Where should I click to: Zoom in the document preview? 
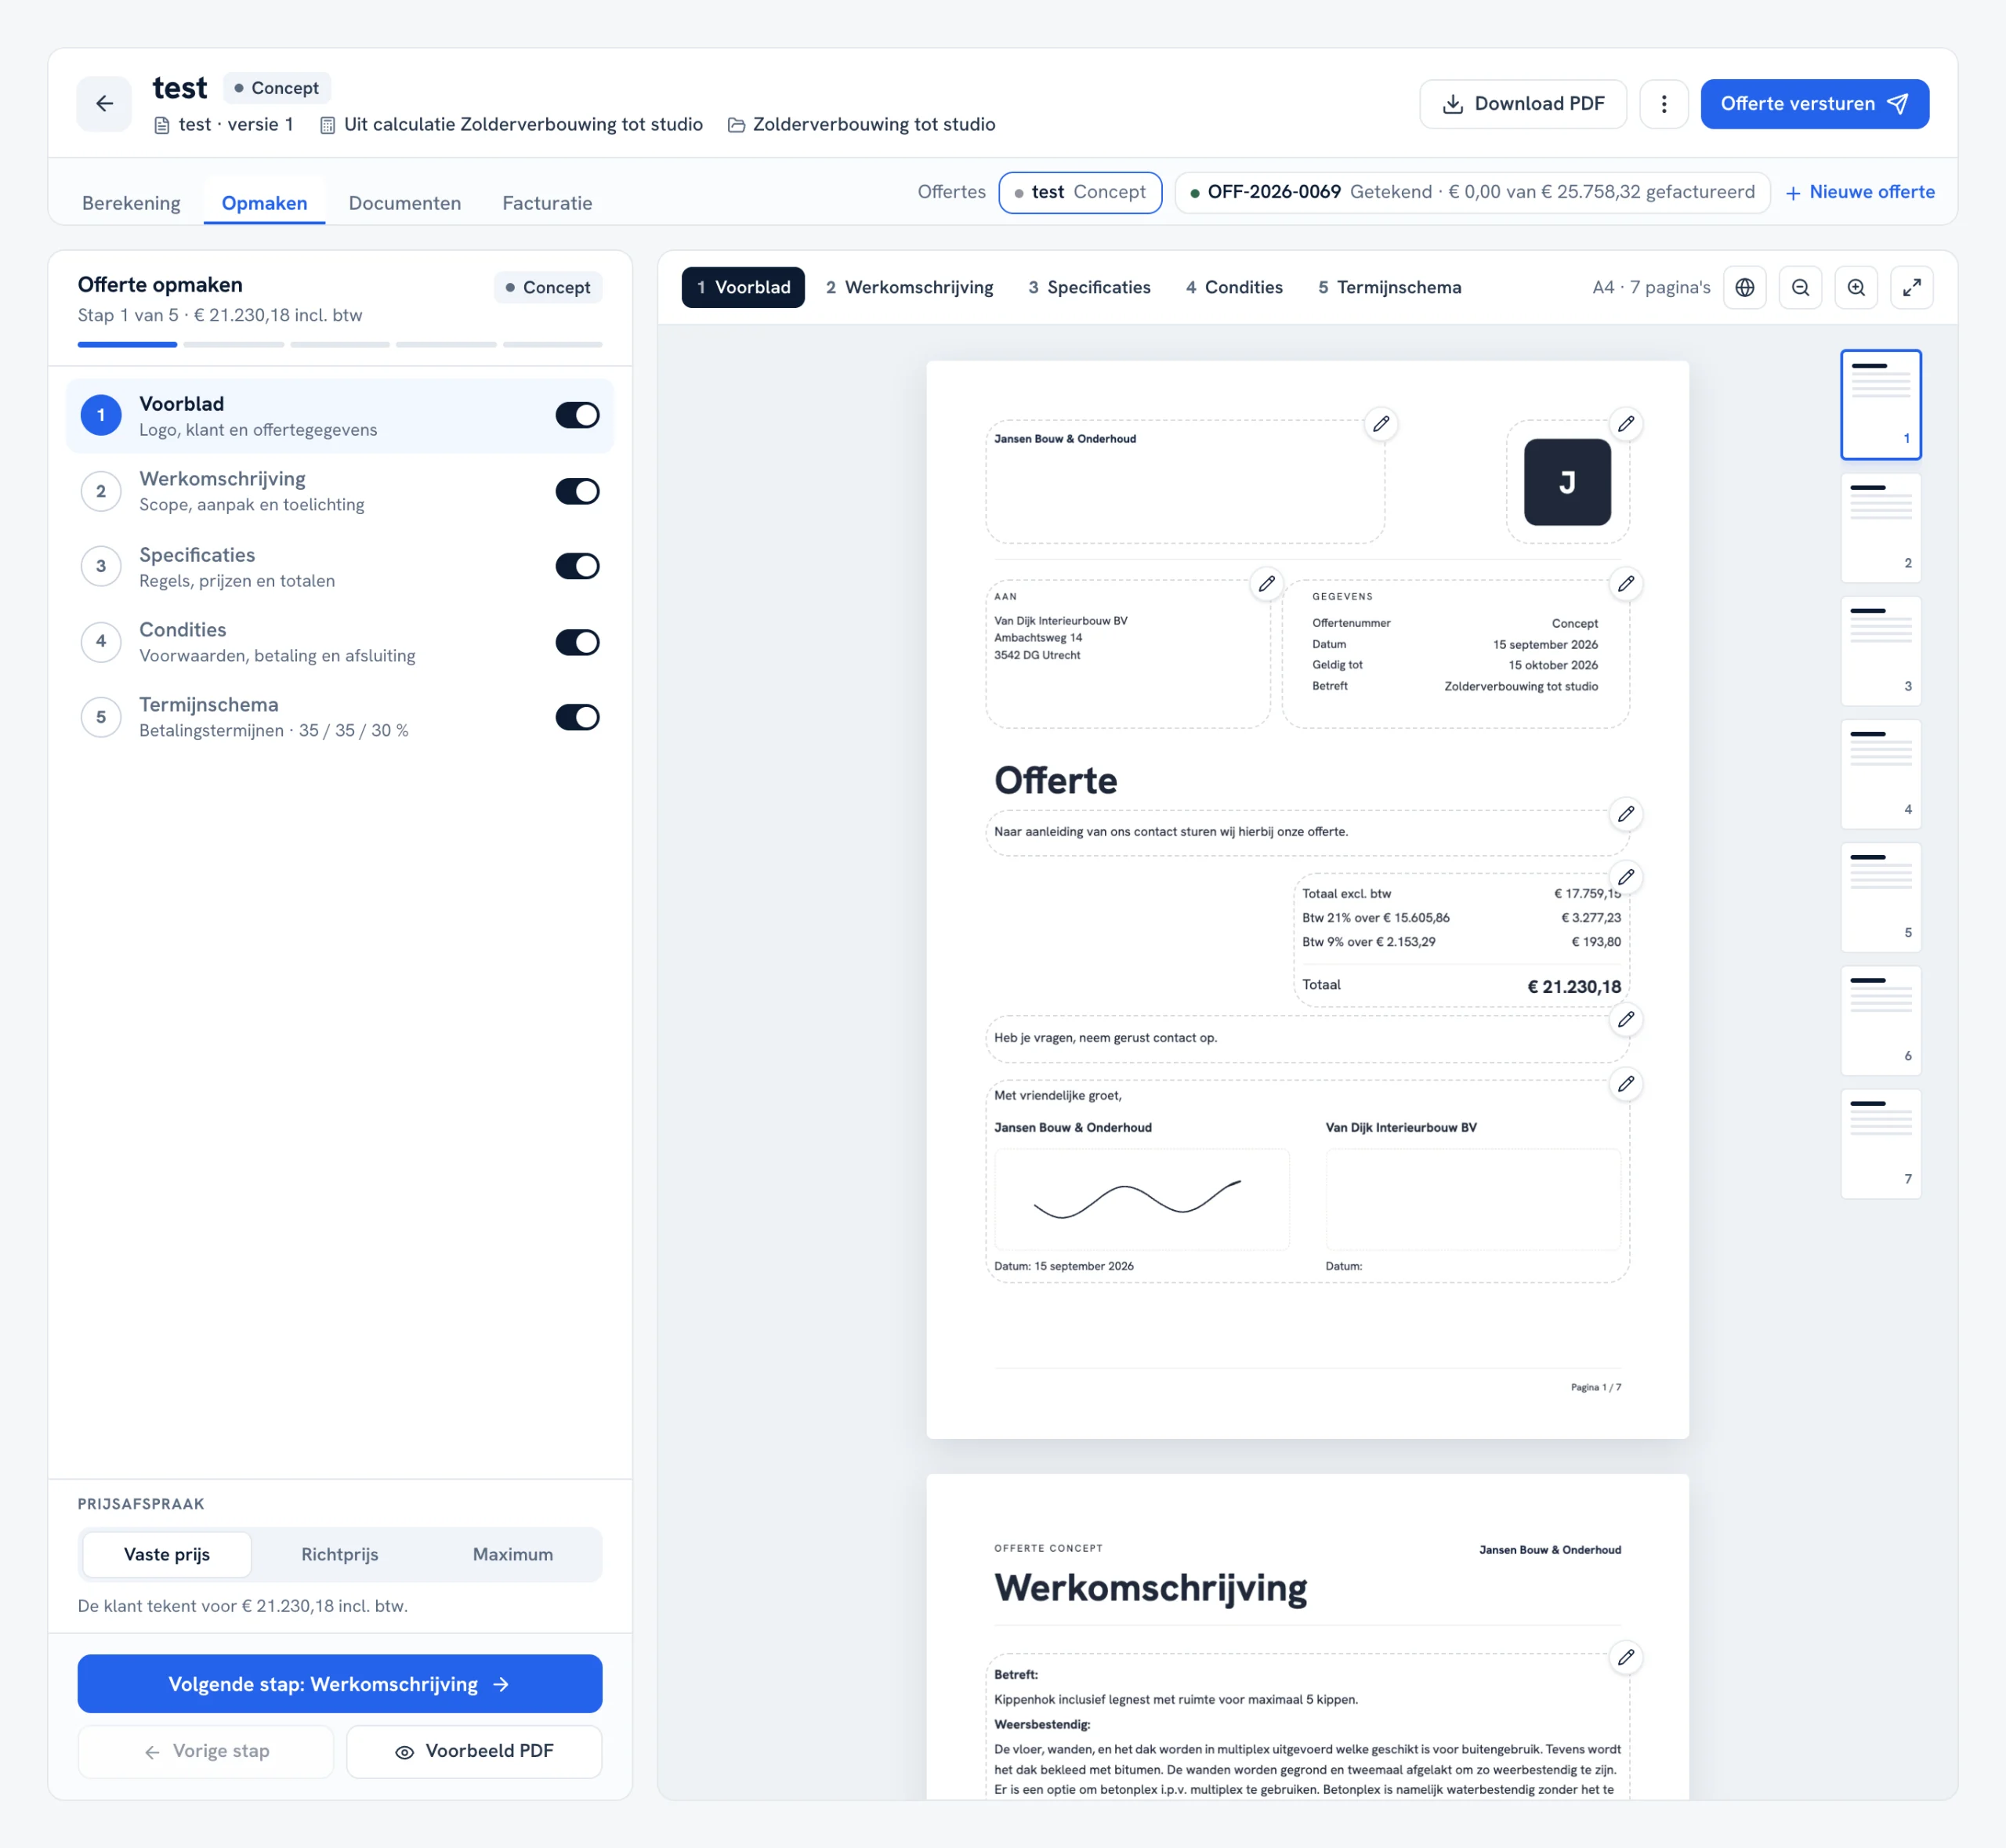[1856, 288]
